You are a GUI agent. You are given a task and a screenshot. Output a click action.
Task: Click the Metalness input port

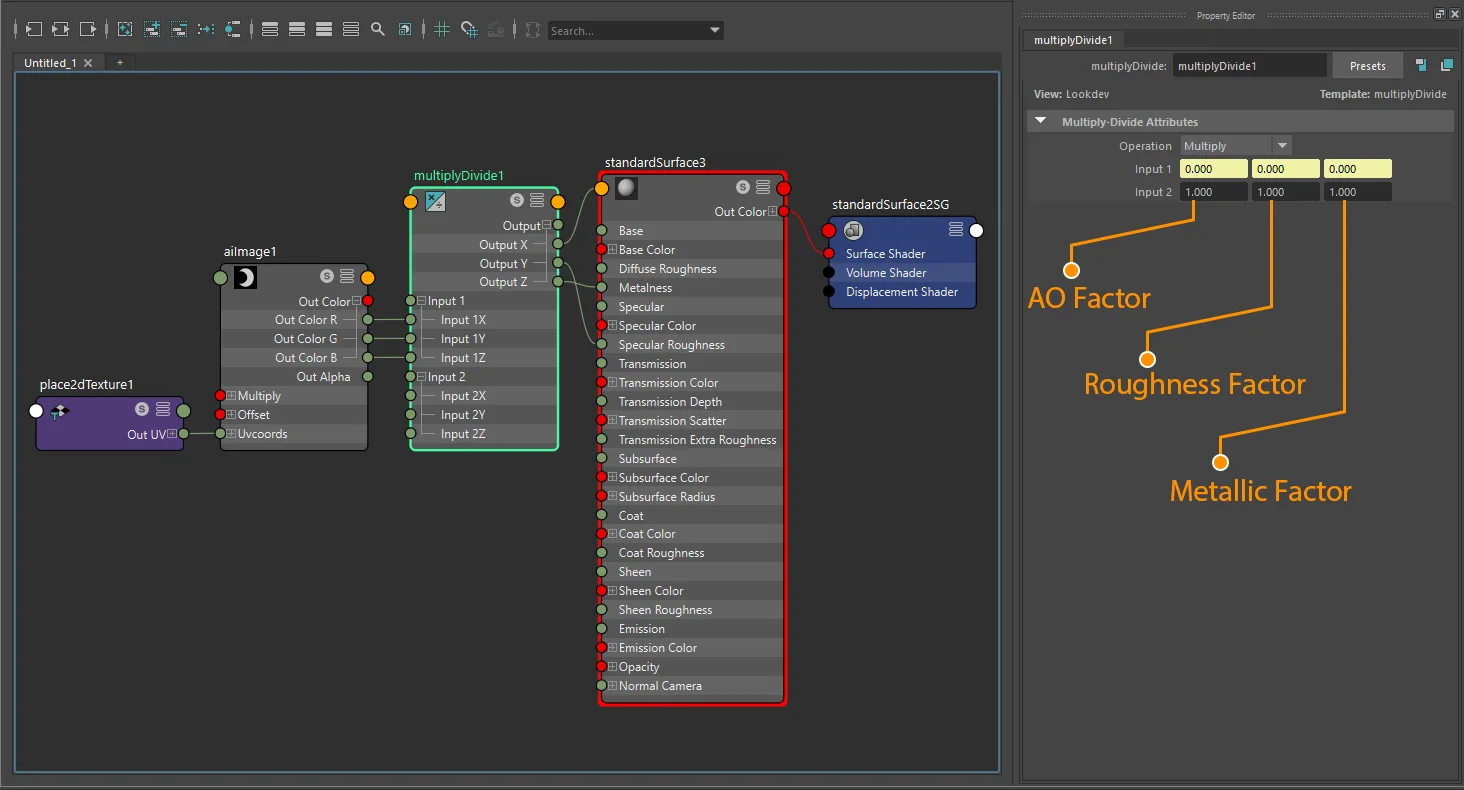(602, 288)
